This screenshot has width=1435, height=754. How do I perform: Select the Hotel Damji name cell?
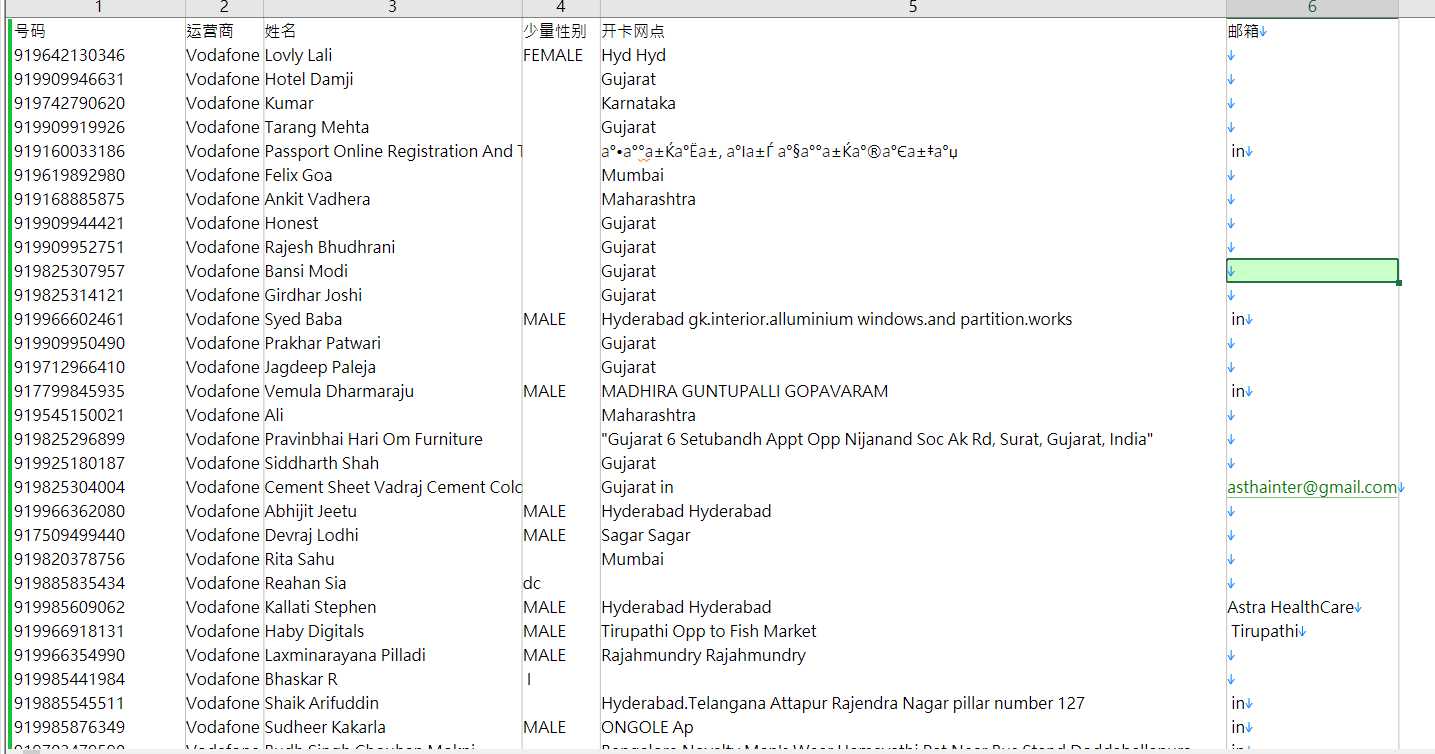click(392, 79)
